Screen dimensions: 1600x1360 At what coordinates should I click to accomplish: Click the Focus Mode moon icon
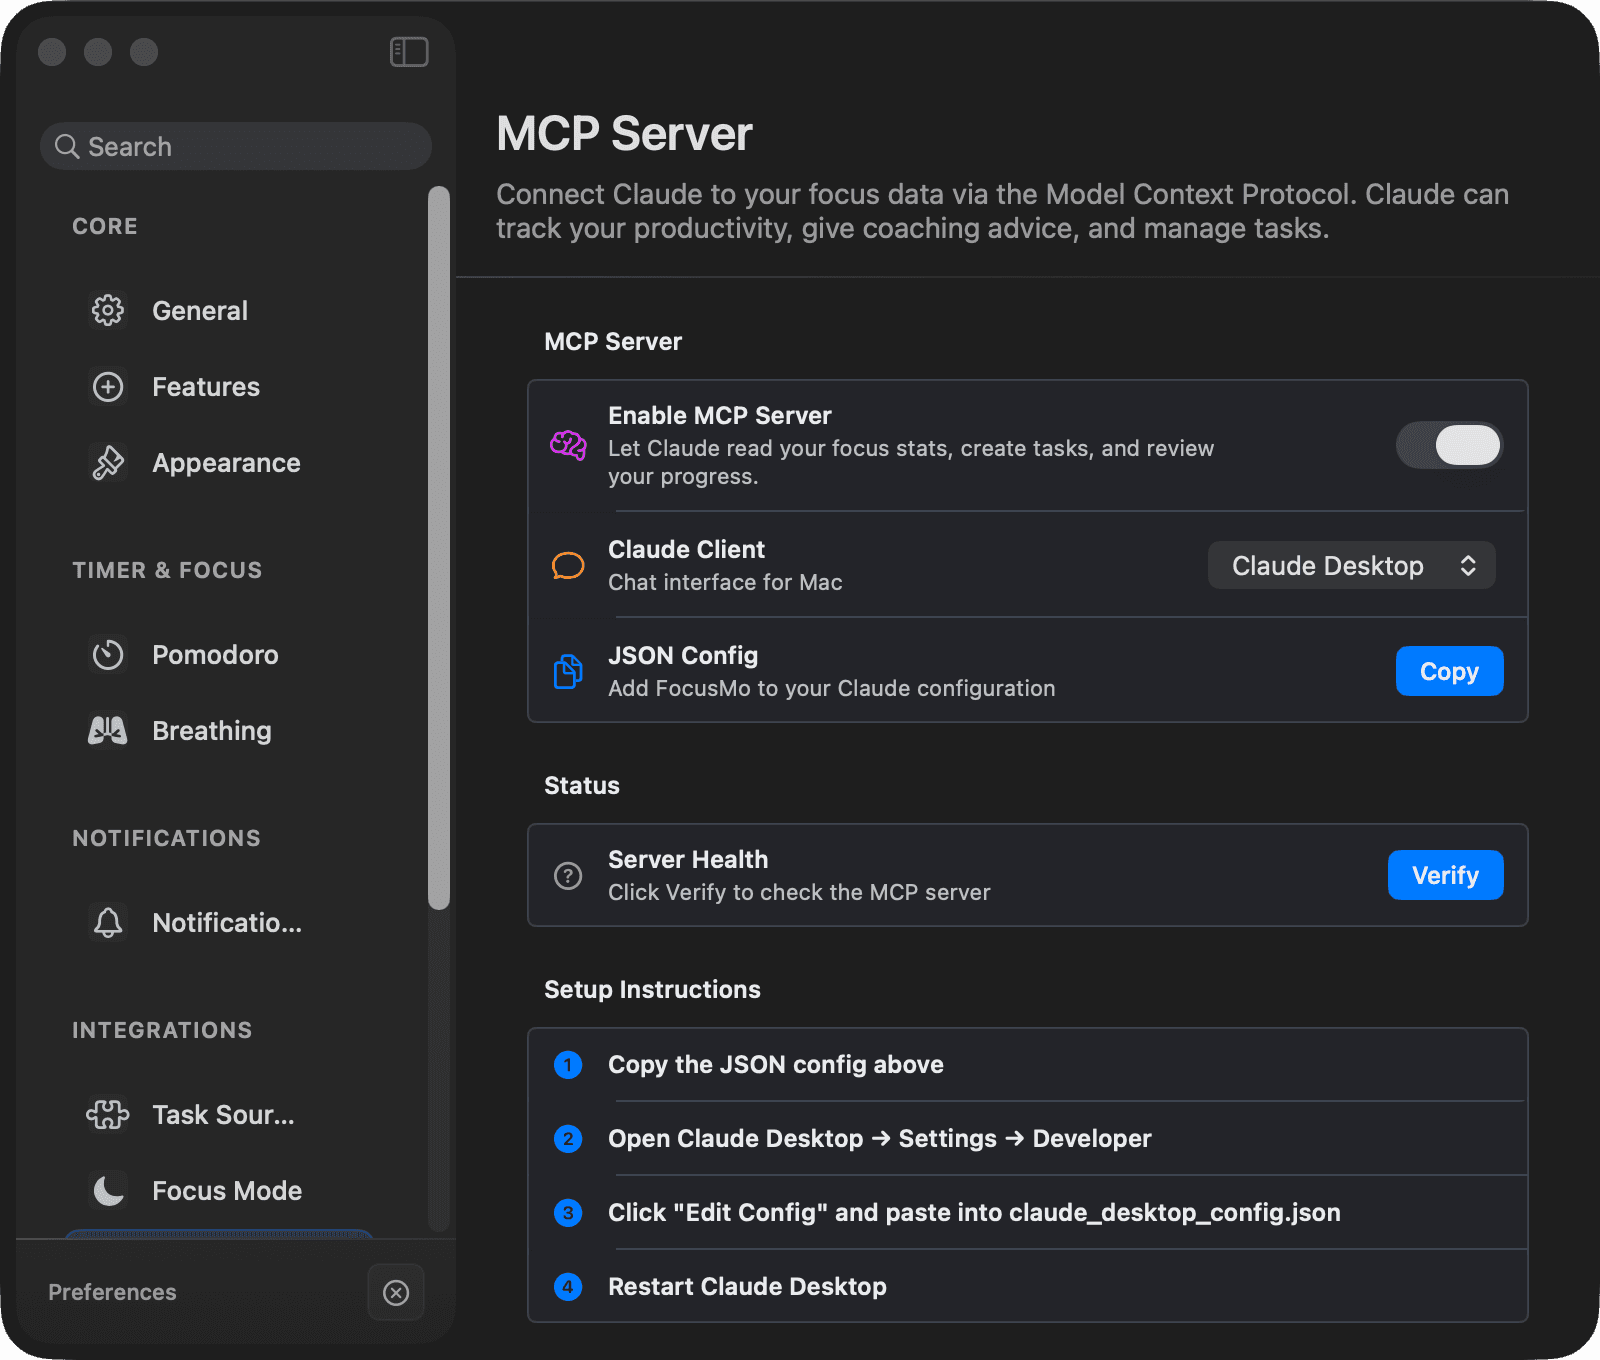point(108,1190)
